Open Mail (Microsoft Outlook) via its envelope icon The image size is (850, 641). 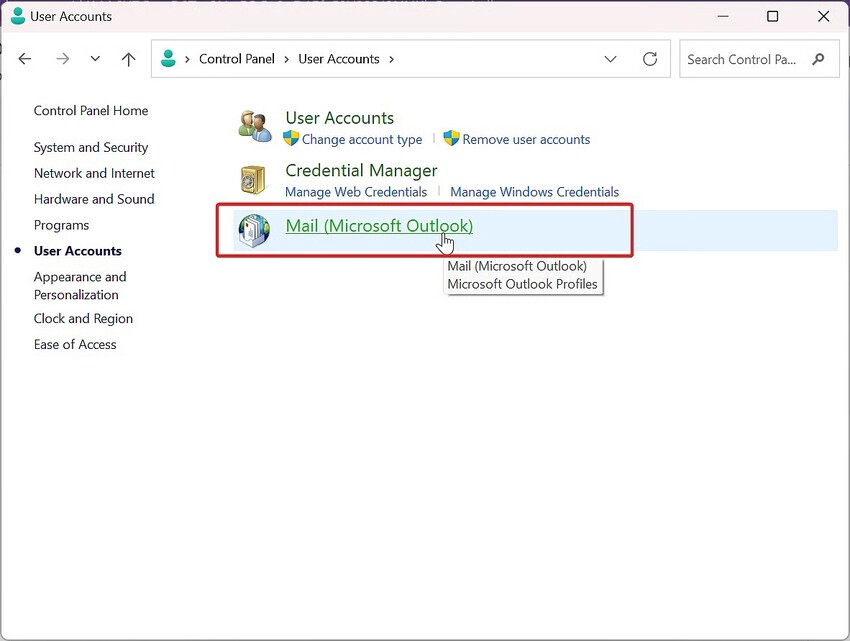[253, 230]
